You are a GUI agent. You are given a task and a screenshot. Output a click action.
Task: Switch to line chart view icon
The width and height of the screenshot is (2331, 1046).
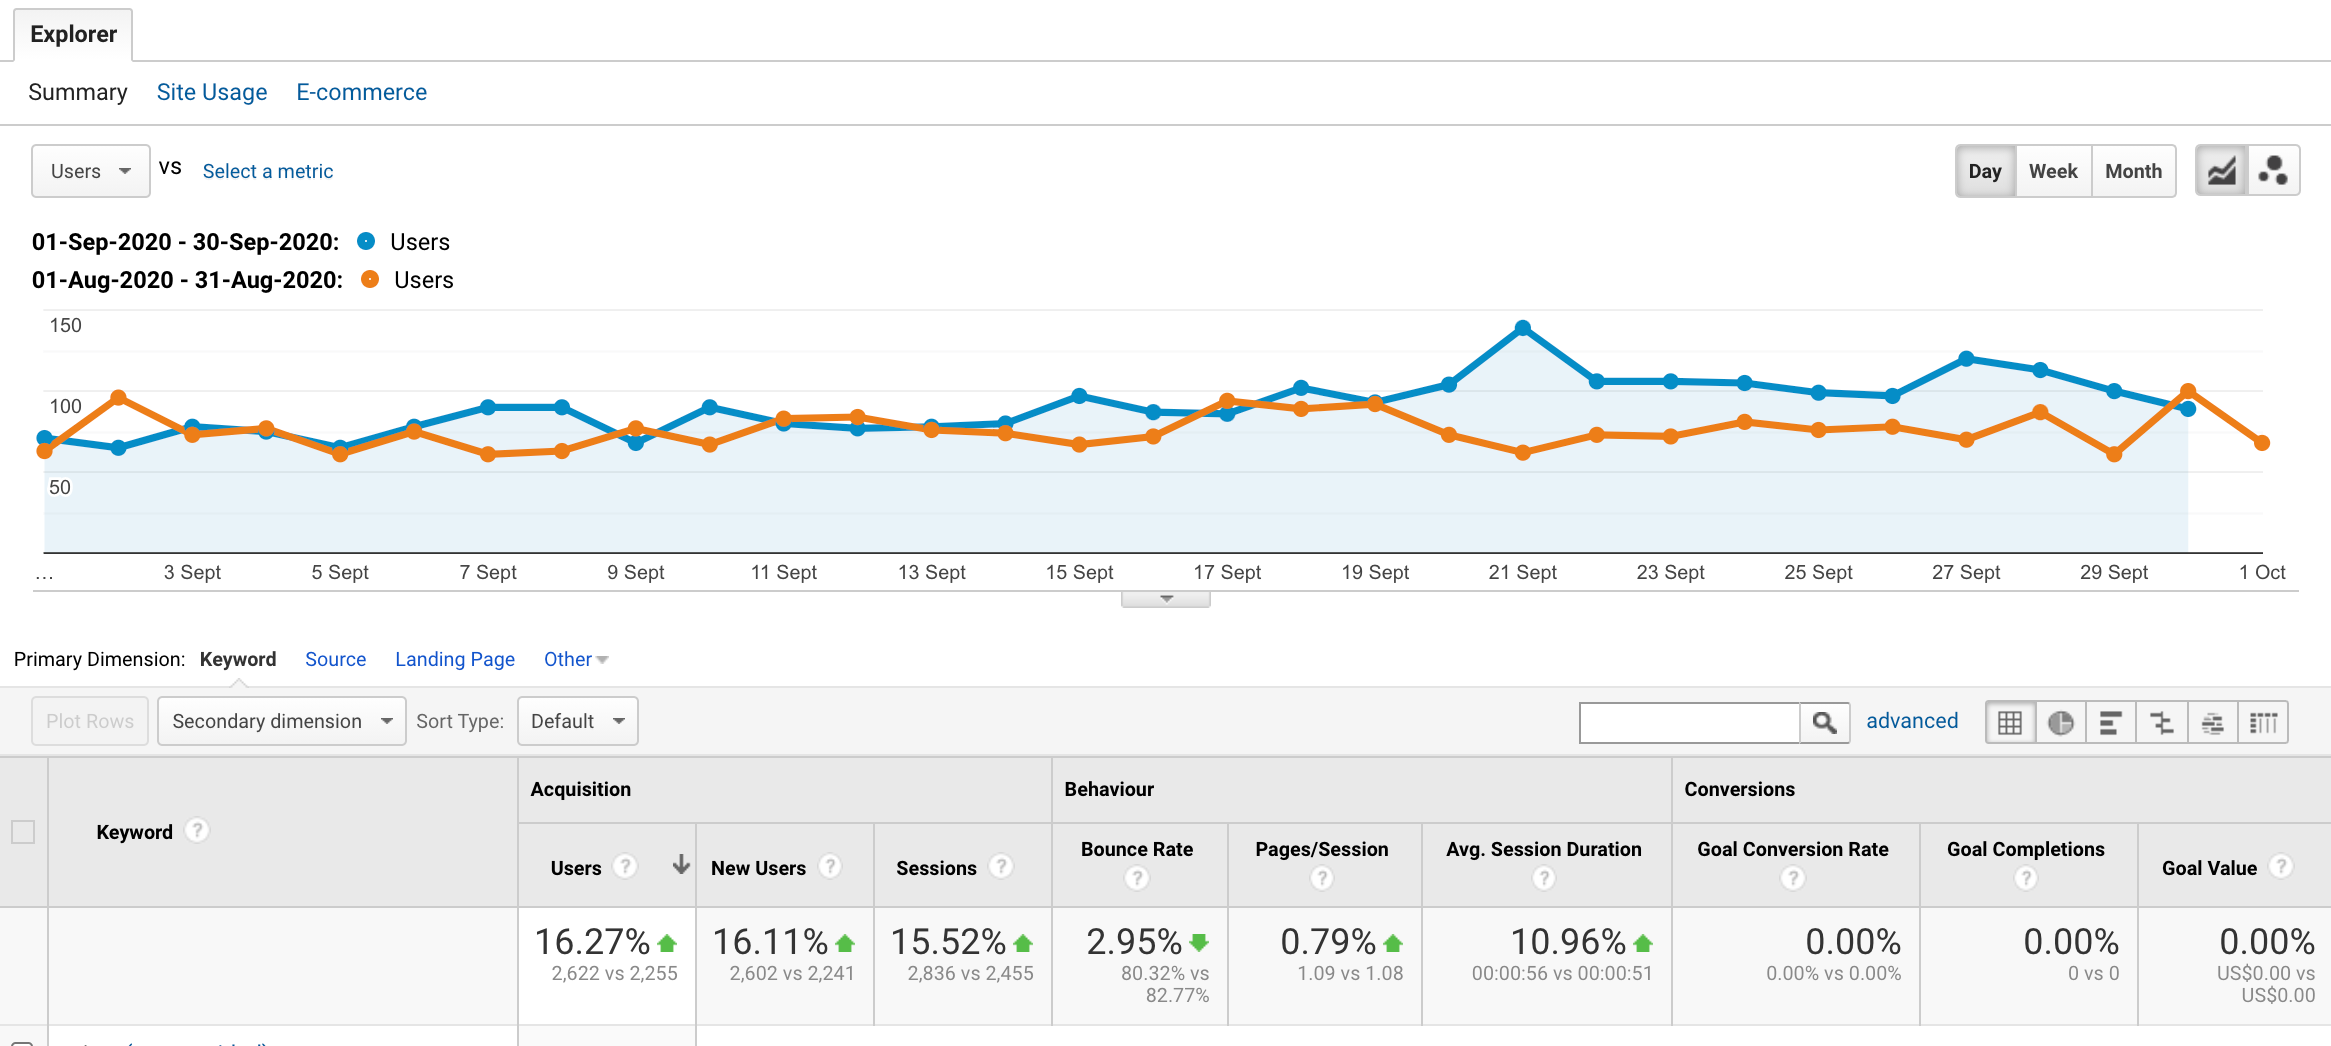2221,171
